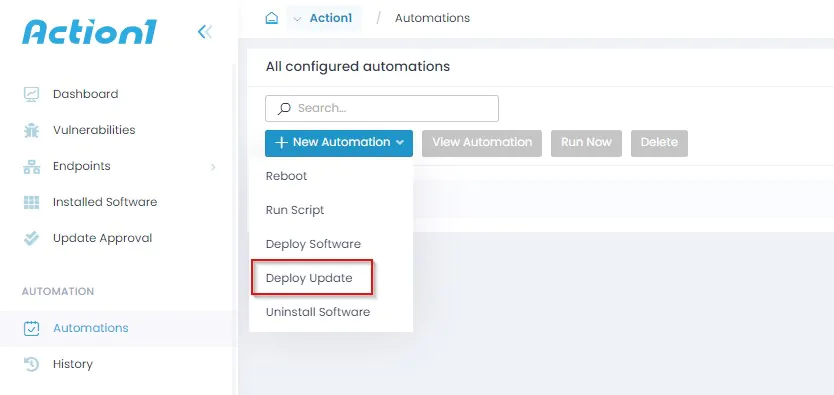Click the Delete button
Image resolution: width=834 pixels, height=395 pixels.
[x=660, y=143]
